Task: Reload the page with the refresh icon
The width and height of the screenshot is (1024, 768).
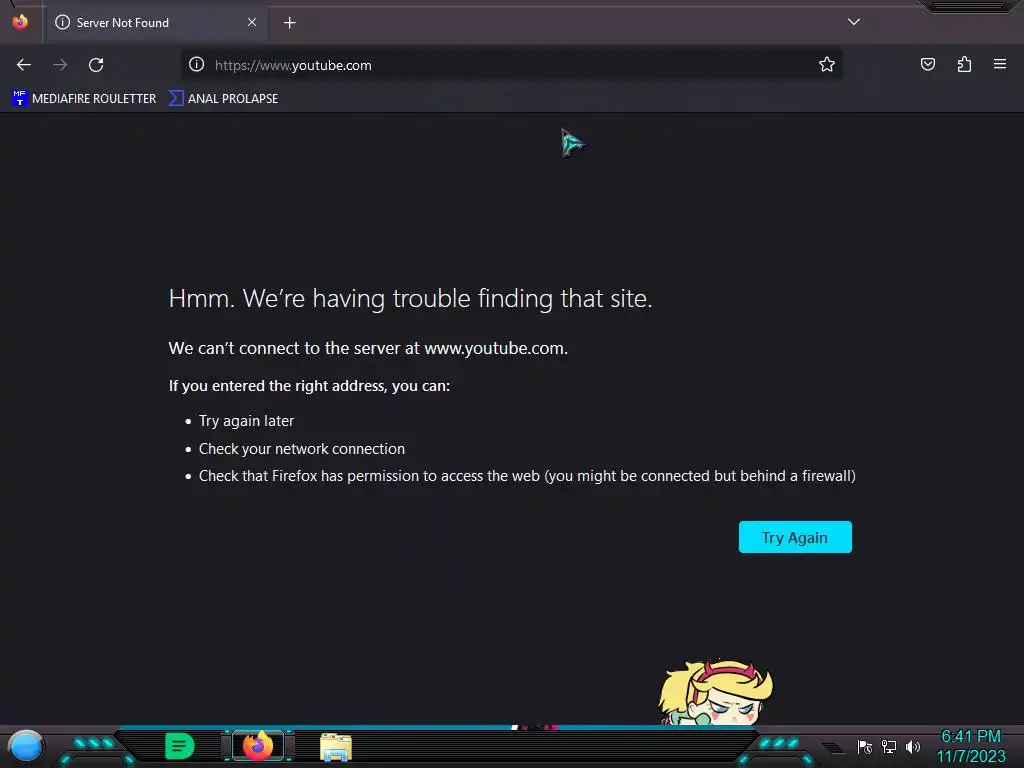Action: [x=96, y=65]
